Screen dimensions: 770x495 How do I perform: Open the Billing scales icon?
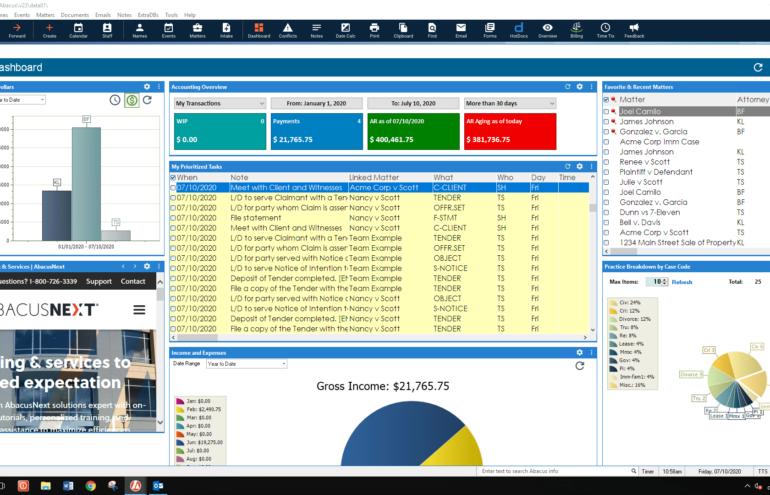click(577, 30)
